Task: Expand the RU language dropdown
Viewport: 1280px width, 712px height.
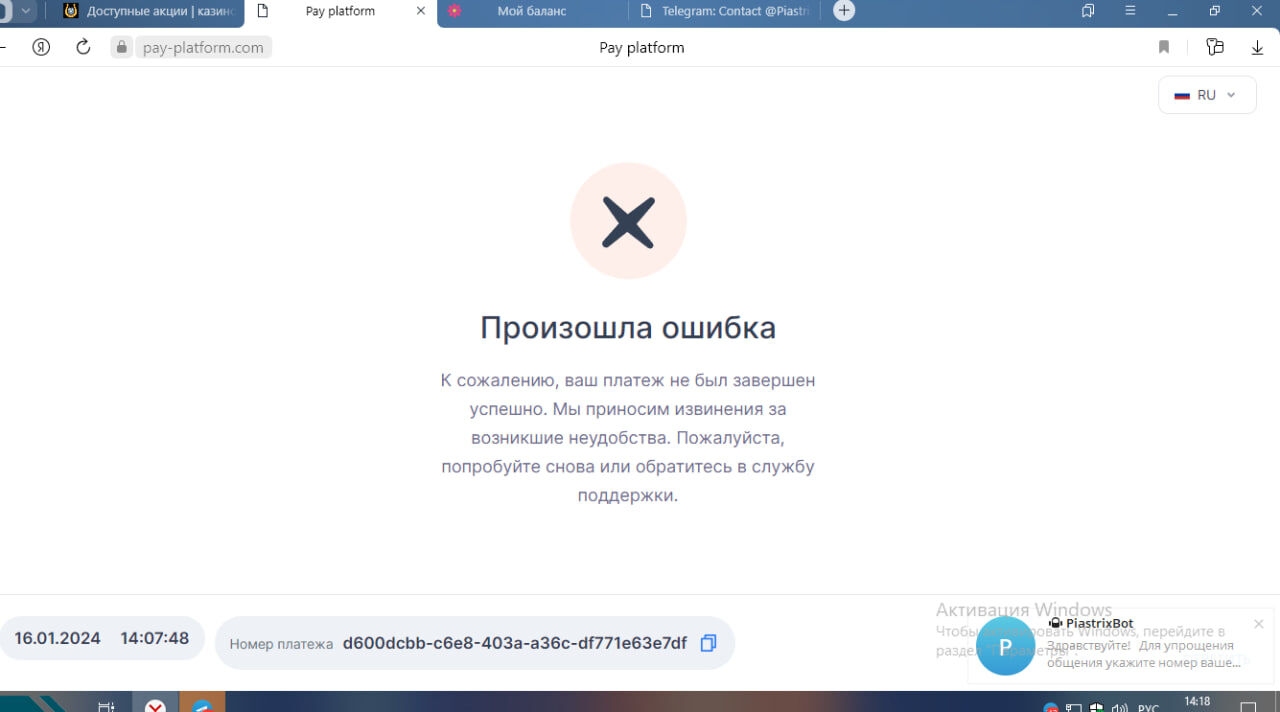Action: coord(1207,95)
